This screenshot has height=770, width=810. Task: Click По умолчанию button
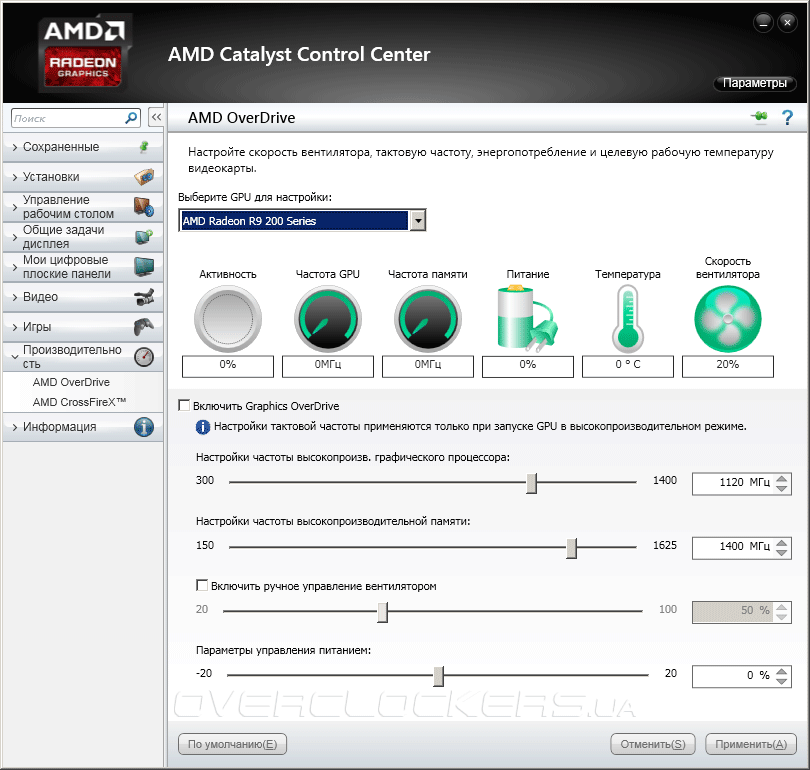(232, 744)
